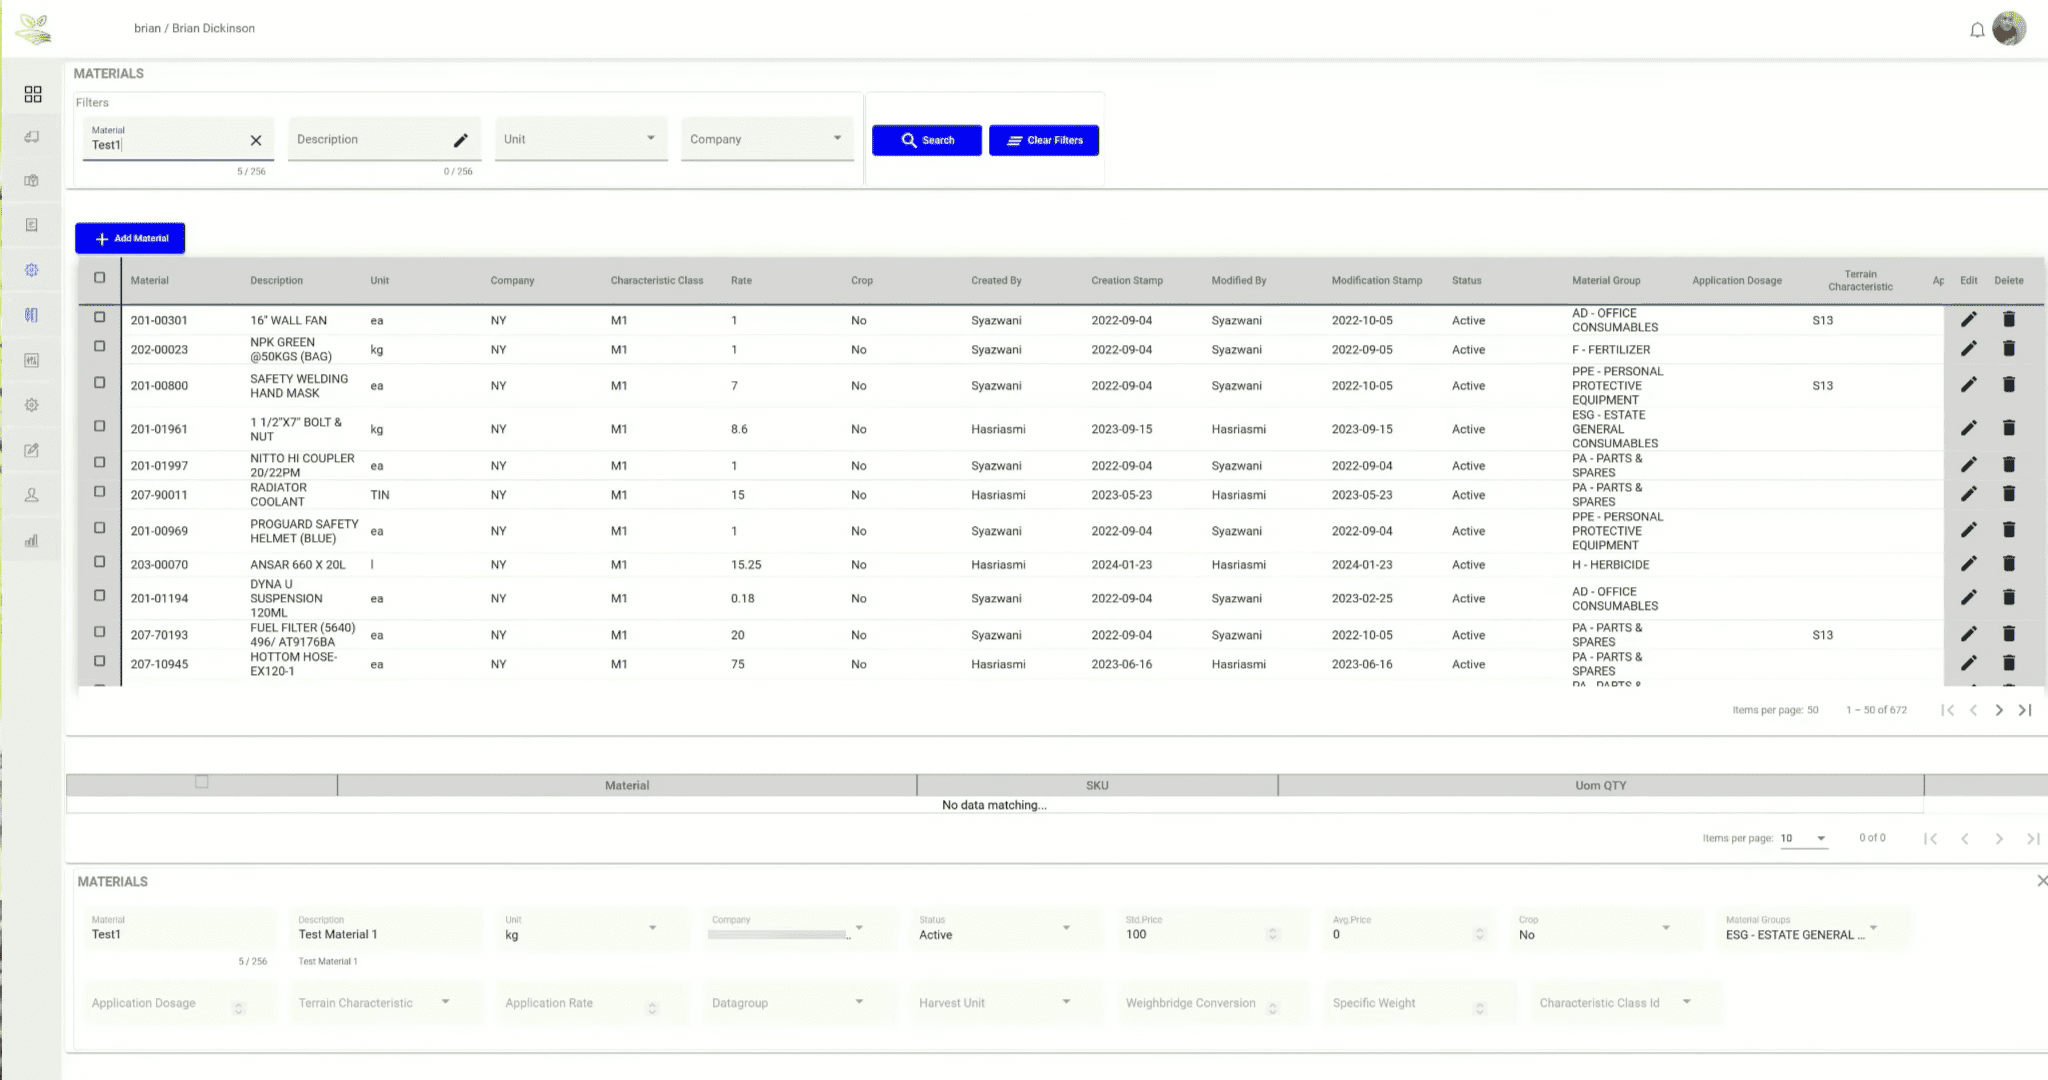Jump to last page of materials
The width and height of the screenshot is (2048, 1080).
click(2025, 710)
